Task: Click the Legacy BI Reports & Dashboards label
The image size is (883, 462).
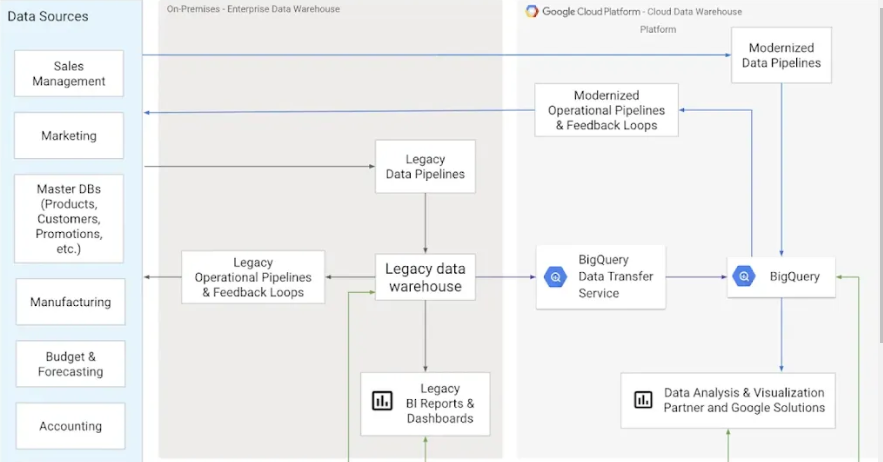Action: coord(440,403)
